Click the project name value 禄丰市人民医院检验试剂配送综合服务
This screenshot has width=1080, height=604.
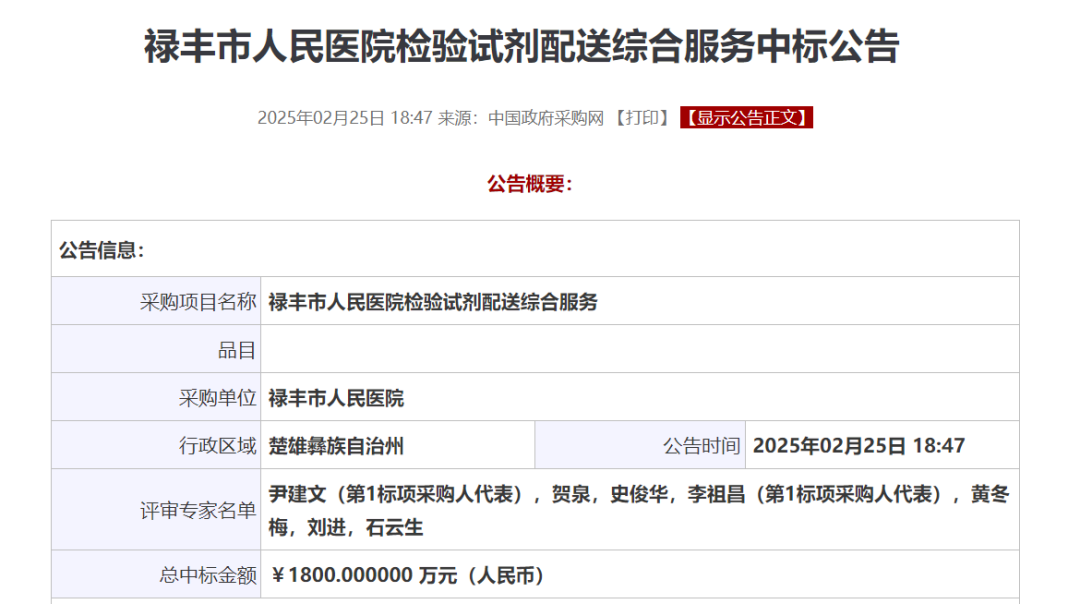[x=433, y=302]
